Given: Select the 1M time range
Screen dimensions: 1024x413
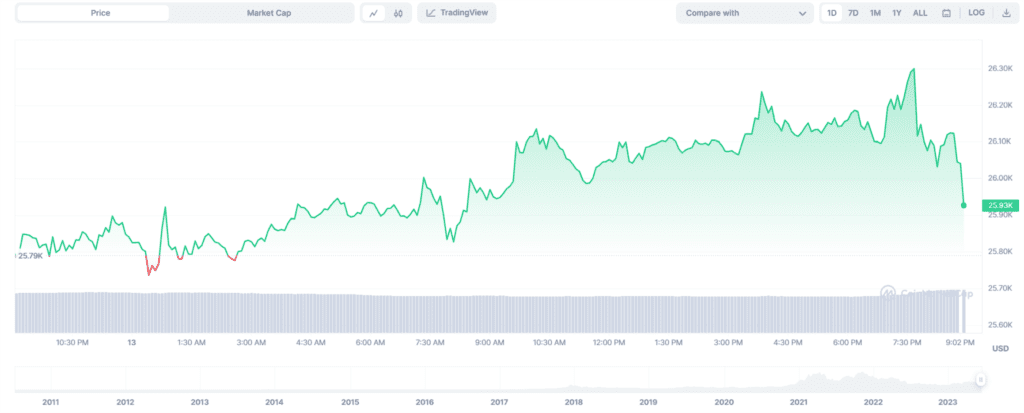Looking at the screenshot, I should (x=875, y=13).
